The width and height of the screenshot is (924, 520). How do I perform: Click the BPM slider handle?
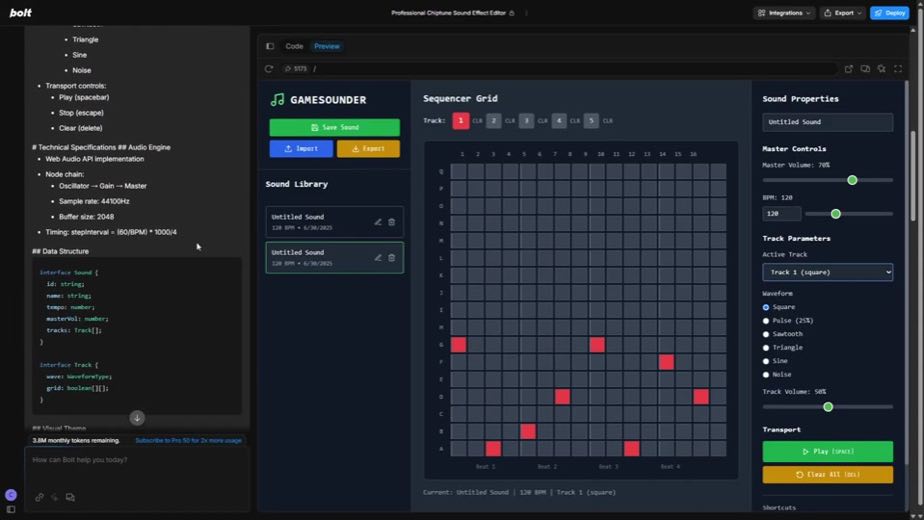836,214
